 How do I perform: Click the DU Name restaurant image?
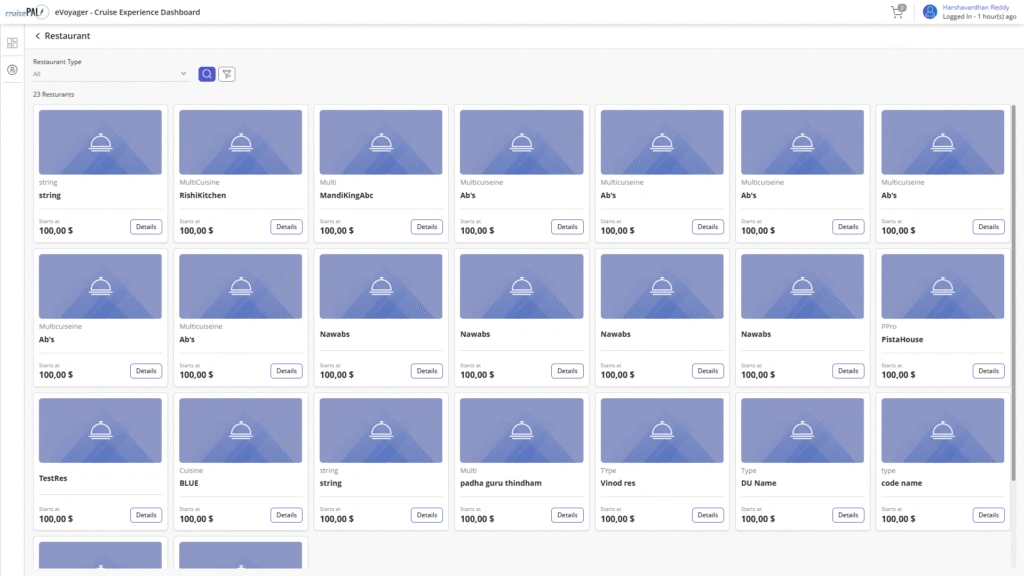[802, 430]
